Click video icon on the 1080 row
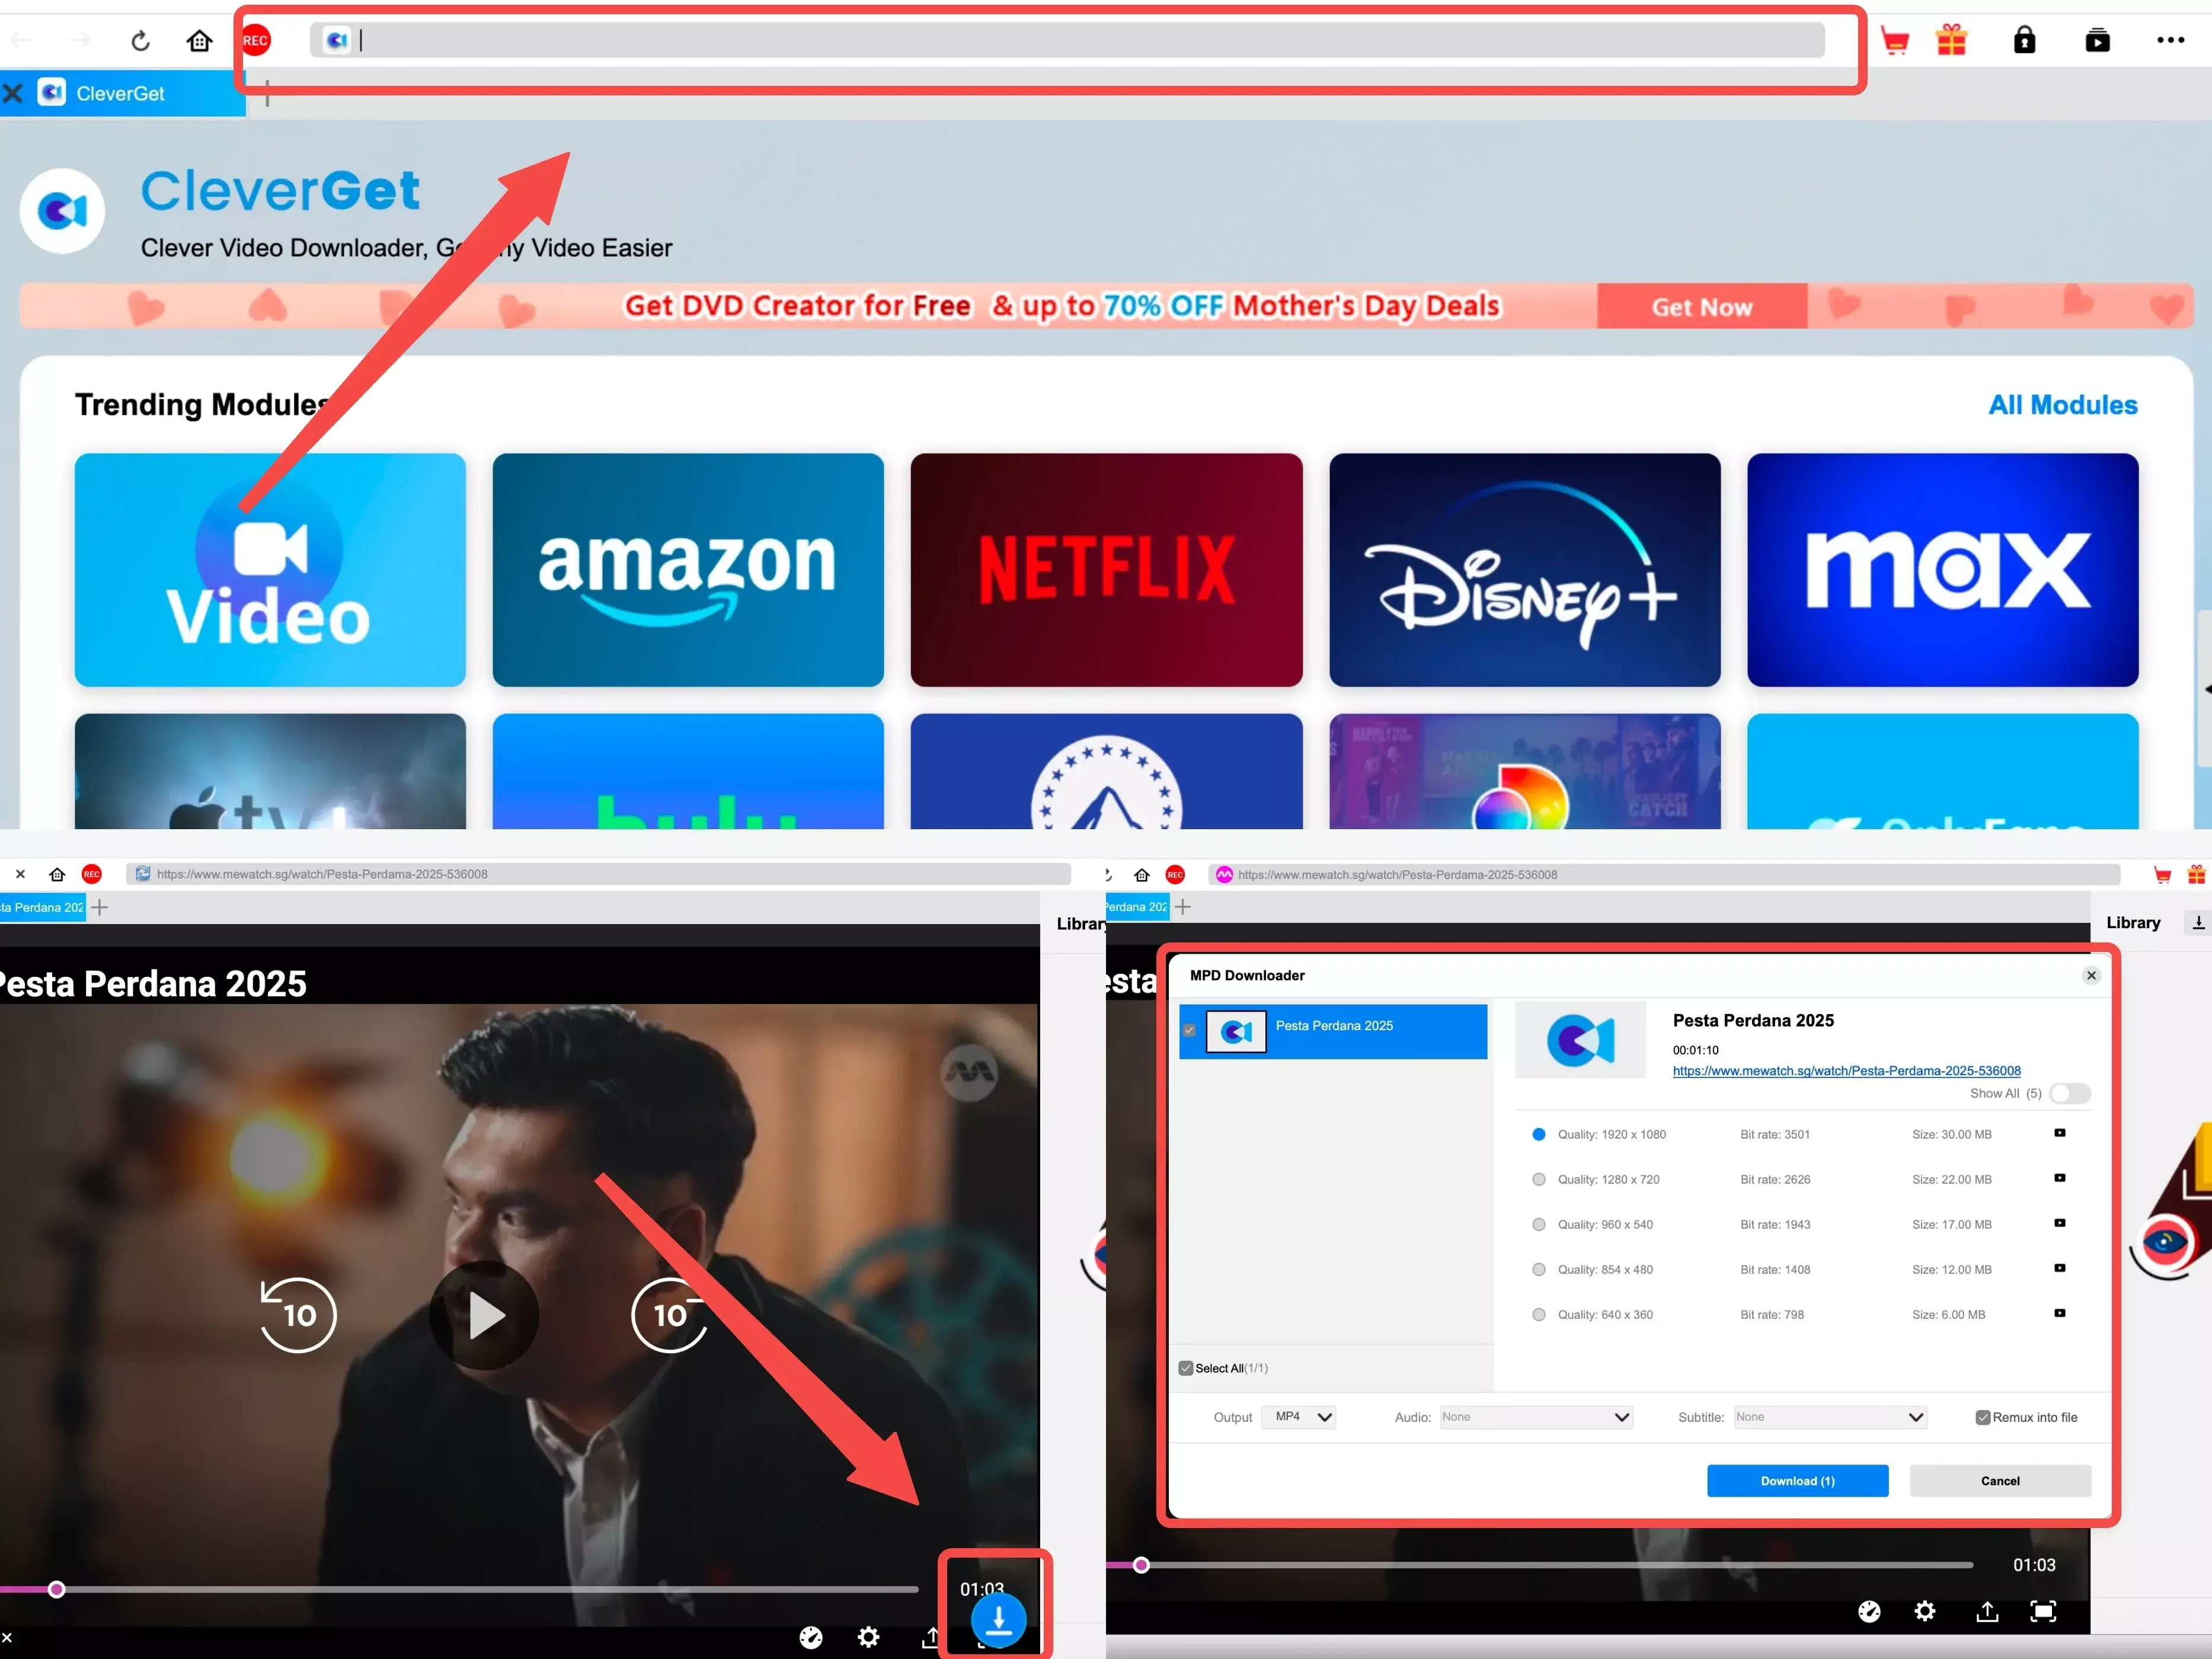This screenshot has height=1659, width=2212. pyautogui.click(x=2059, y=1133)
